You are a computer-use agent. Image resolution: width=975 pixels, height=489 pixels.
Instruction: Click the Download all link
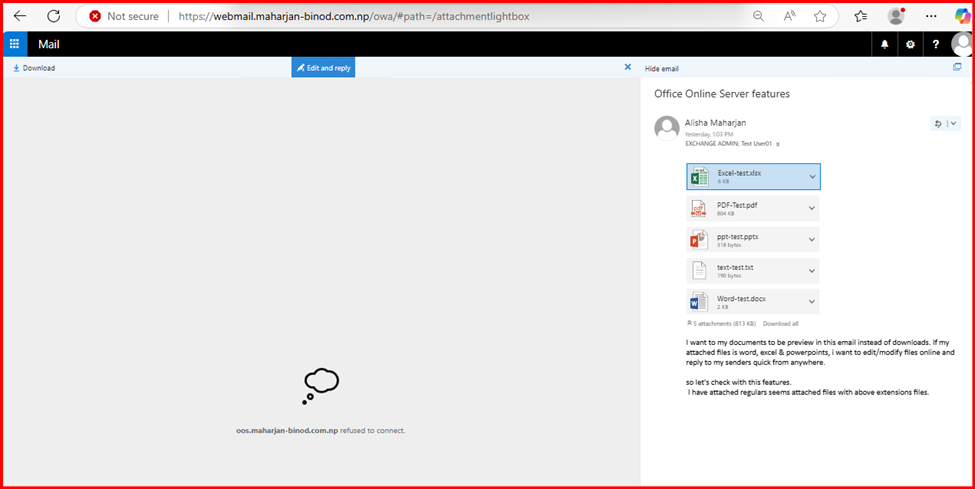coord(780,324)
